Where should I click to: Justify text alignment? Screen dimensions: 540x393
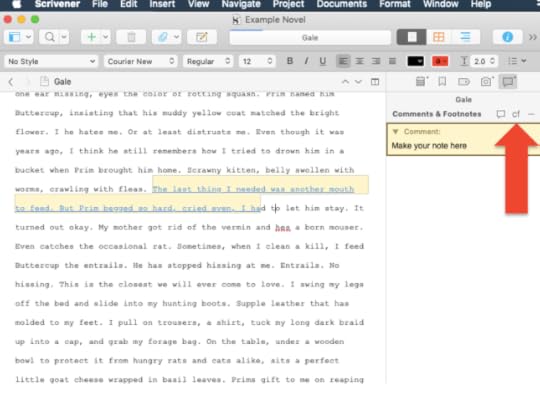[x=392, y=61]
